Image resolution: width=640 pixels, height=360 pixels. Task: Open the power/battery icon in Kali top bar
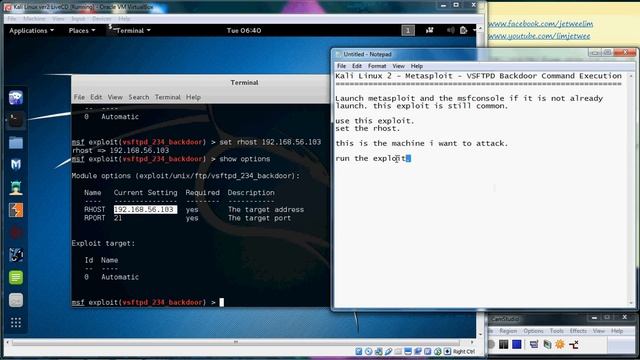tap(463, 31)
